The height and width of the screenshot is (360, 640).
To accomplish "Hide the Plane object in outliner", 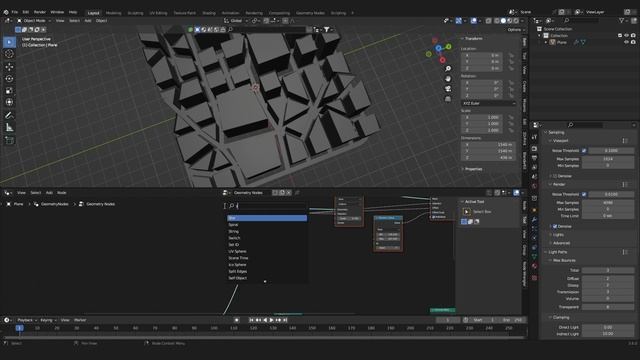I will tap(627, 42).
